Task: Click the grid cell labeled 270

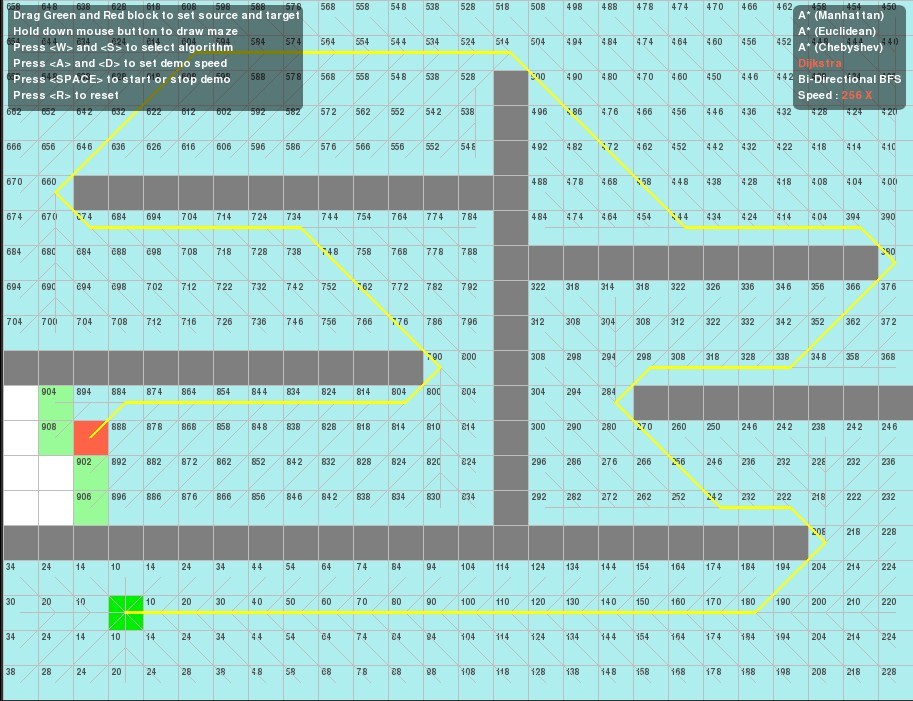Action: pos(650,438)
